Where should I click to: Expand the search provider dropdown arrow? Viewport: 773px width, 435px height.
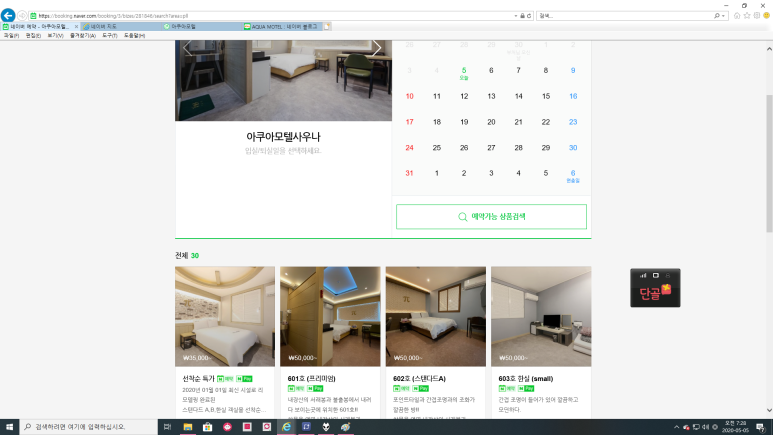(723, 16)
